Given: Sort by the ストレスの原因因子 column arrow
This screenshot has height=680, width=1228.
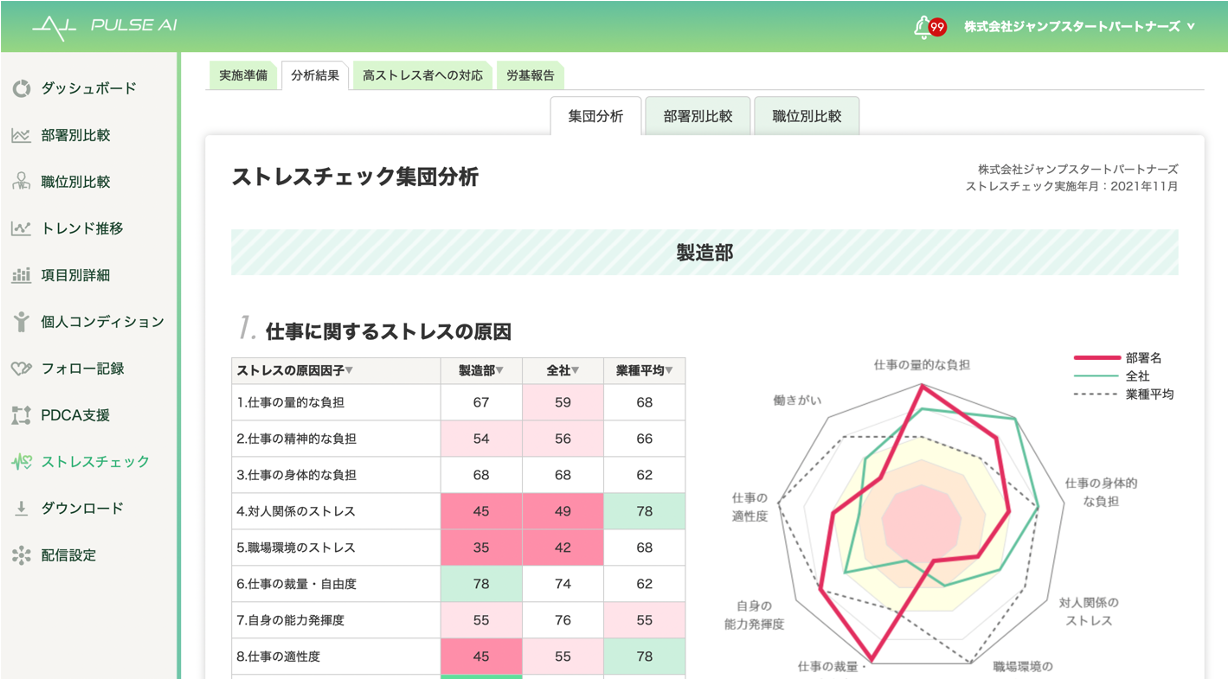Looking at the screenshot, I should pos(349,371).
